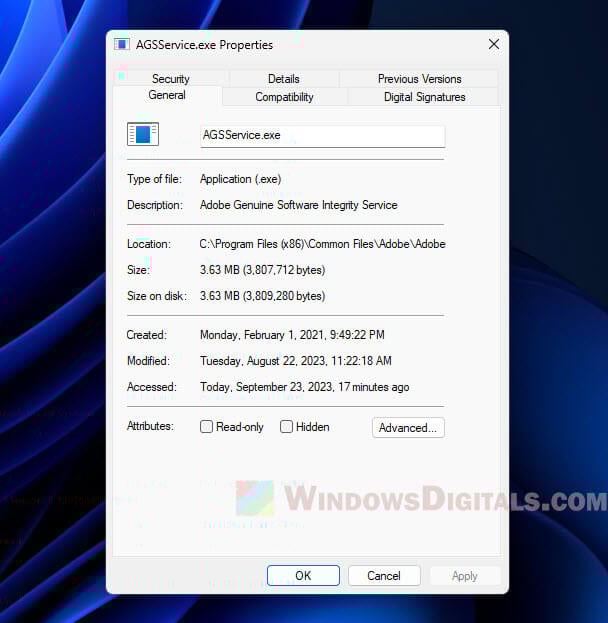Tick the Hidden attribute checkbox

tap(286, 427)
